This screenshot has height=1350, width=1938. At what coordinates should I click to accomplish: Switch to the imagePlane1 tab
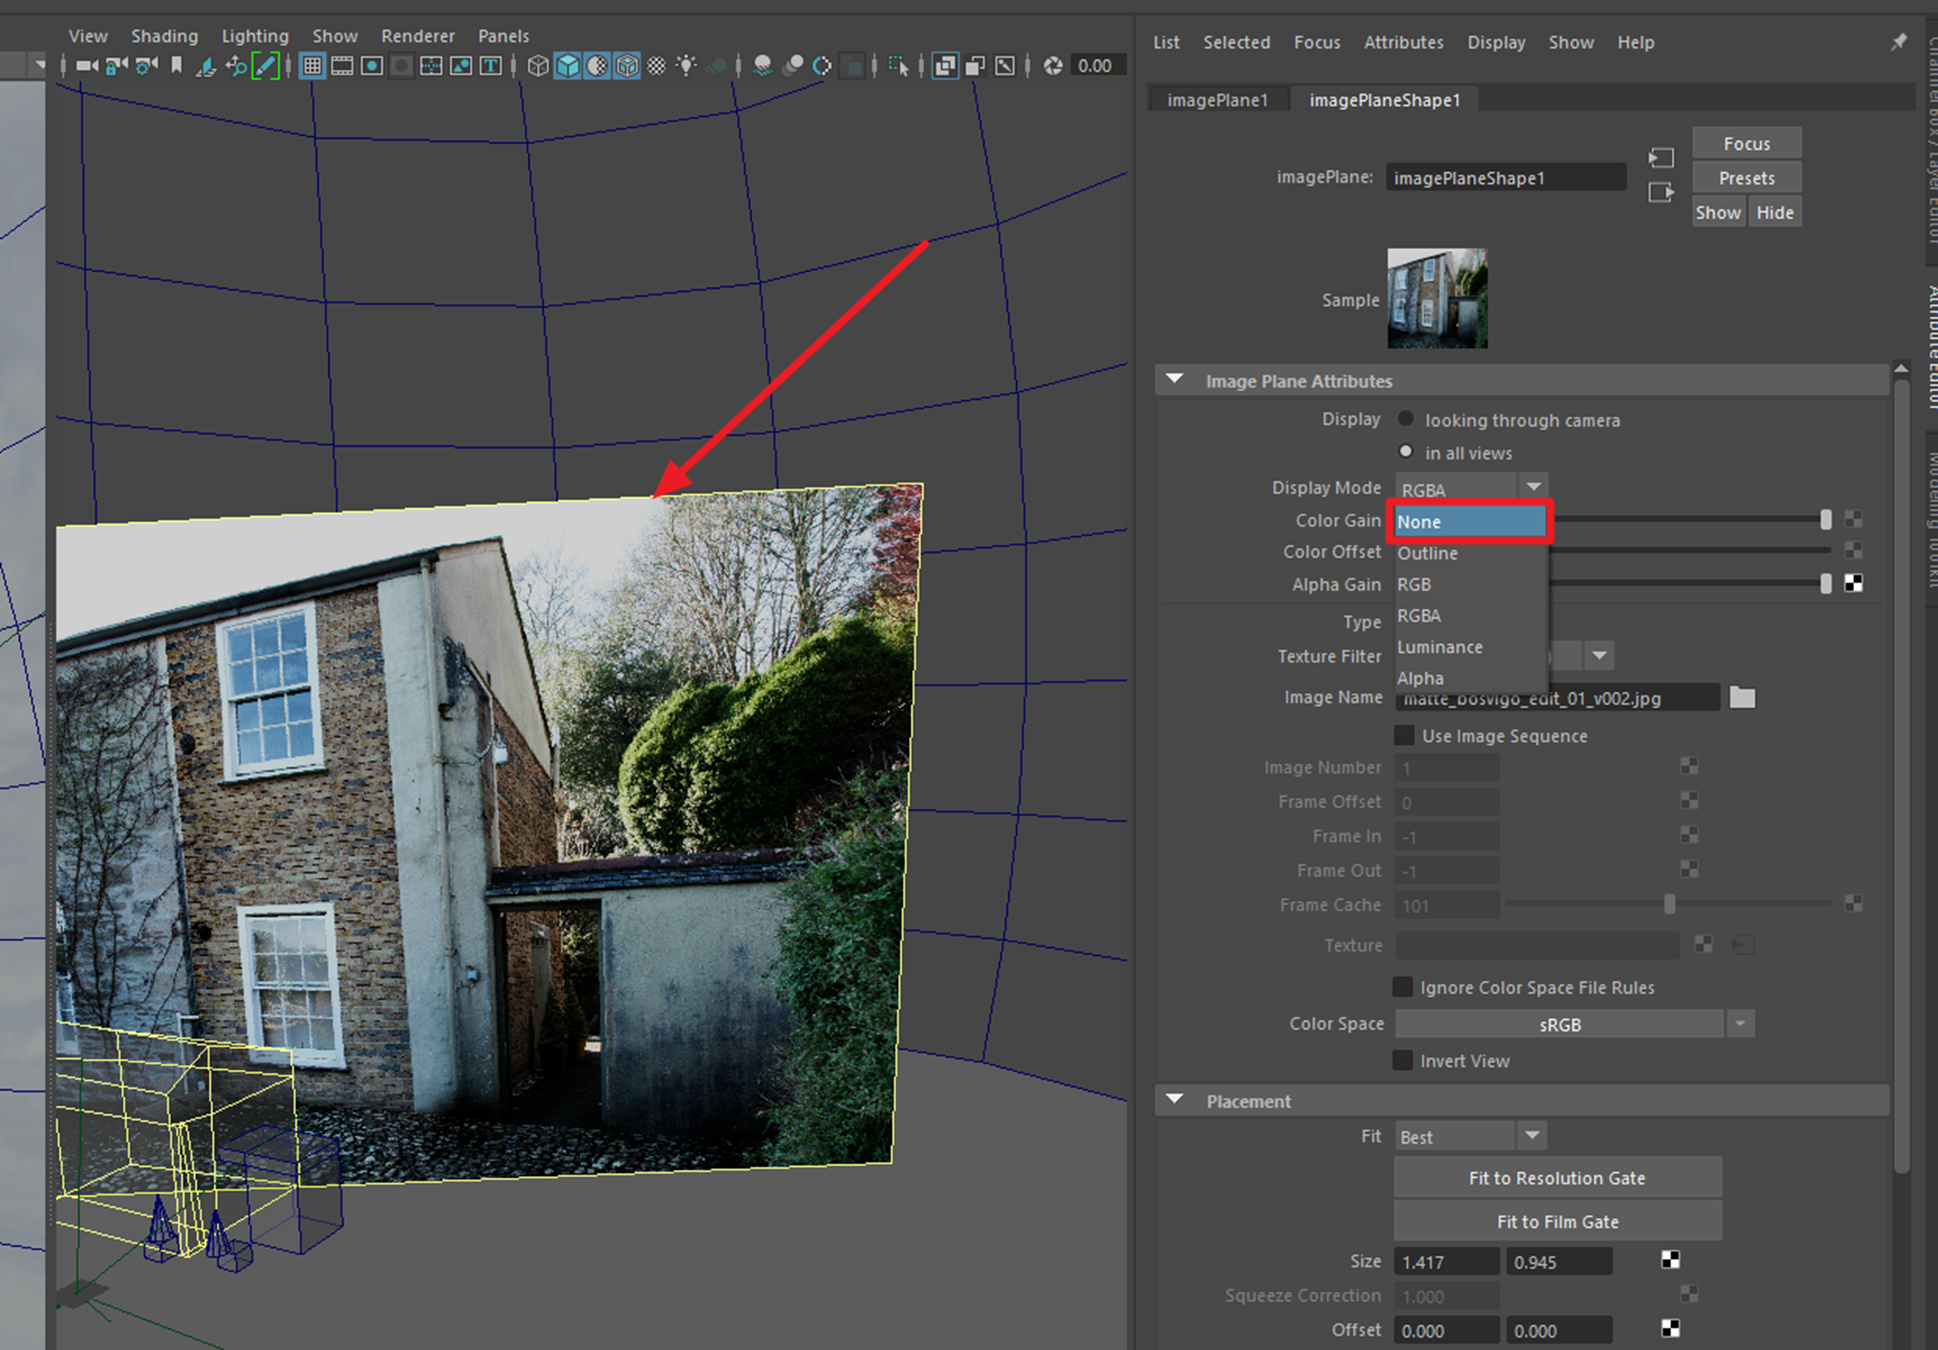point(1217,100)
